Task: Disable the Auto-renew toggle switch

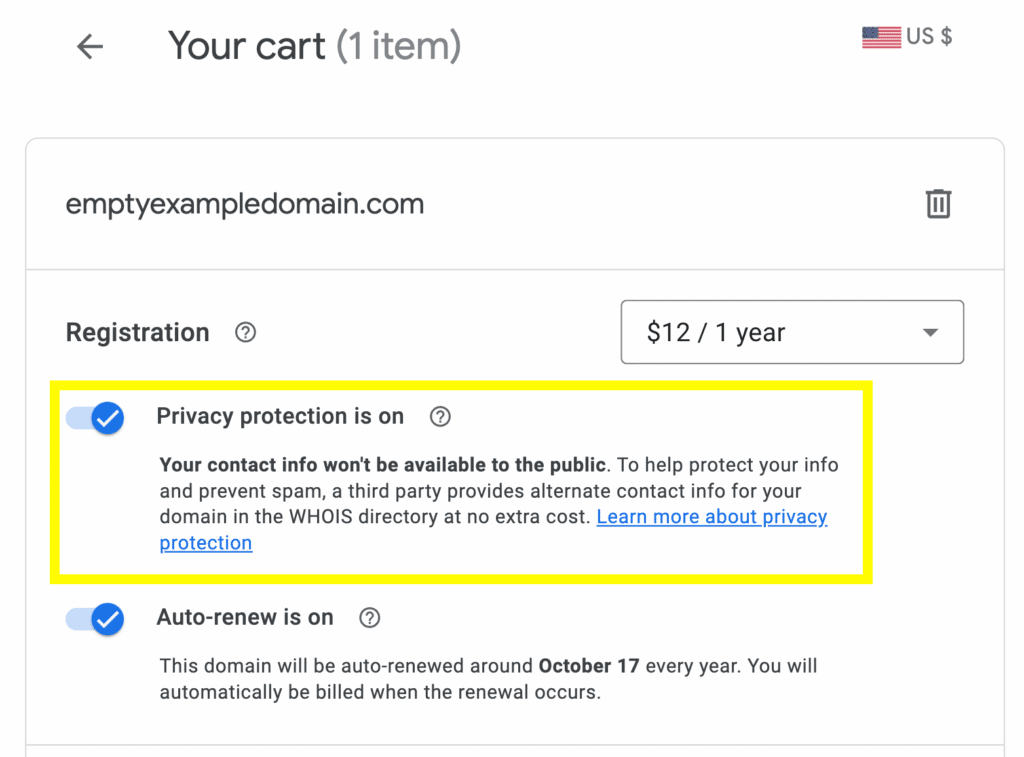Action: pyautogui.click(x=95, y=619)
